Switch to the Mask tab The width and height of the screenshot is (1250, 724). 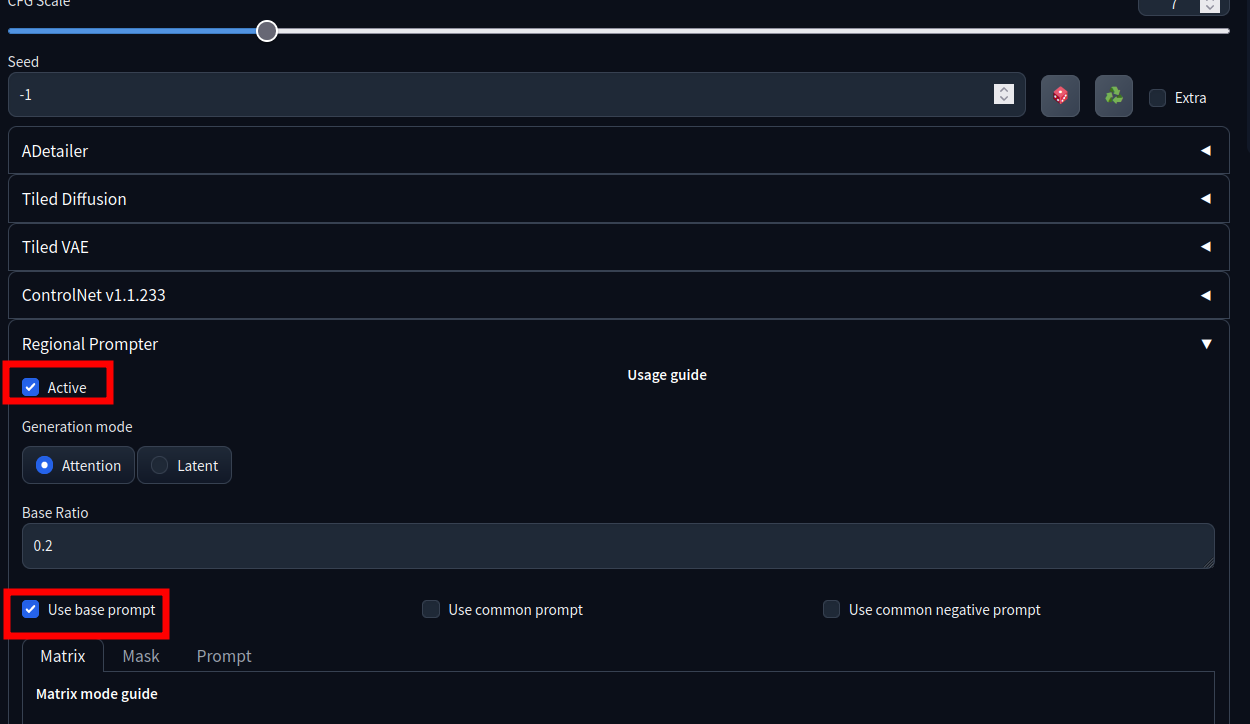141,656
